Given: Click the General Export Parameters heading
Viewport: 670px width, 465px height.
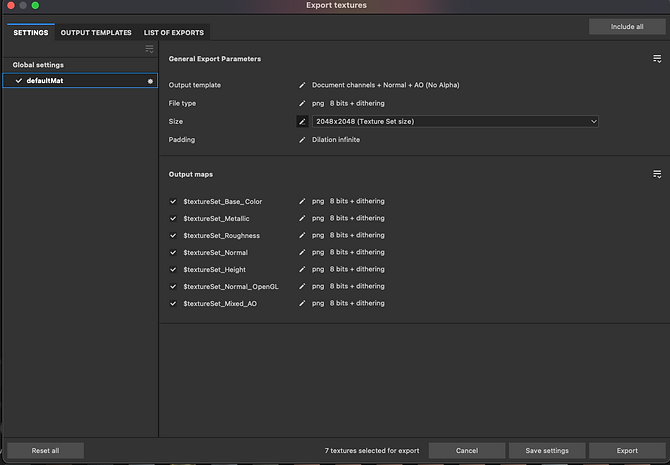Looking at the screenshot, I should pos(215,59).
